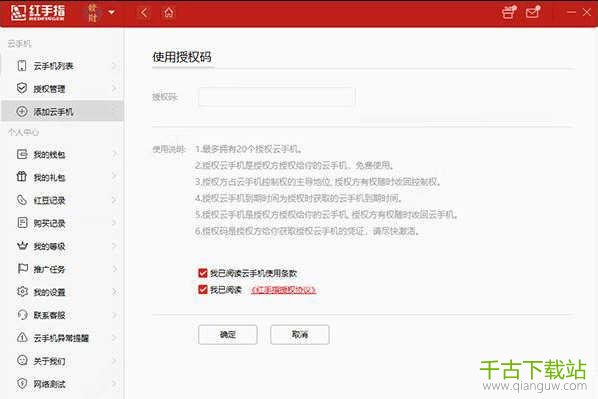The height and width of the screenshot is (399, 598).
Task: Expand the 授权管理 chevron
Action: 114,88
